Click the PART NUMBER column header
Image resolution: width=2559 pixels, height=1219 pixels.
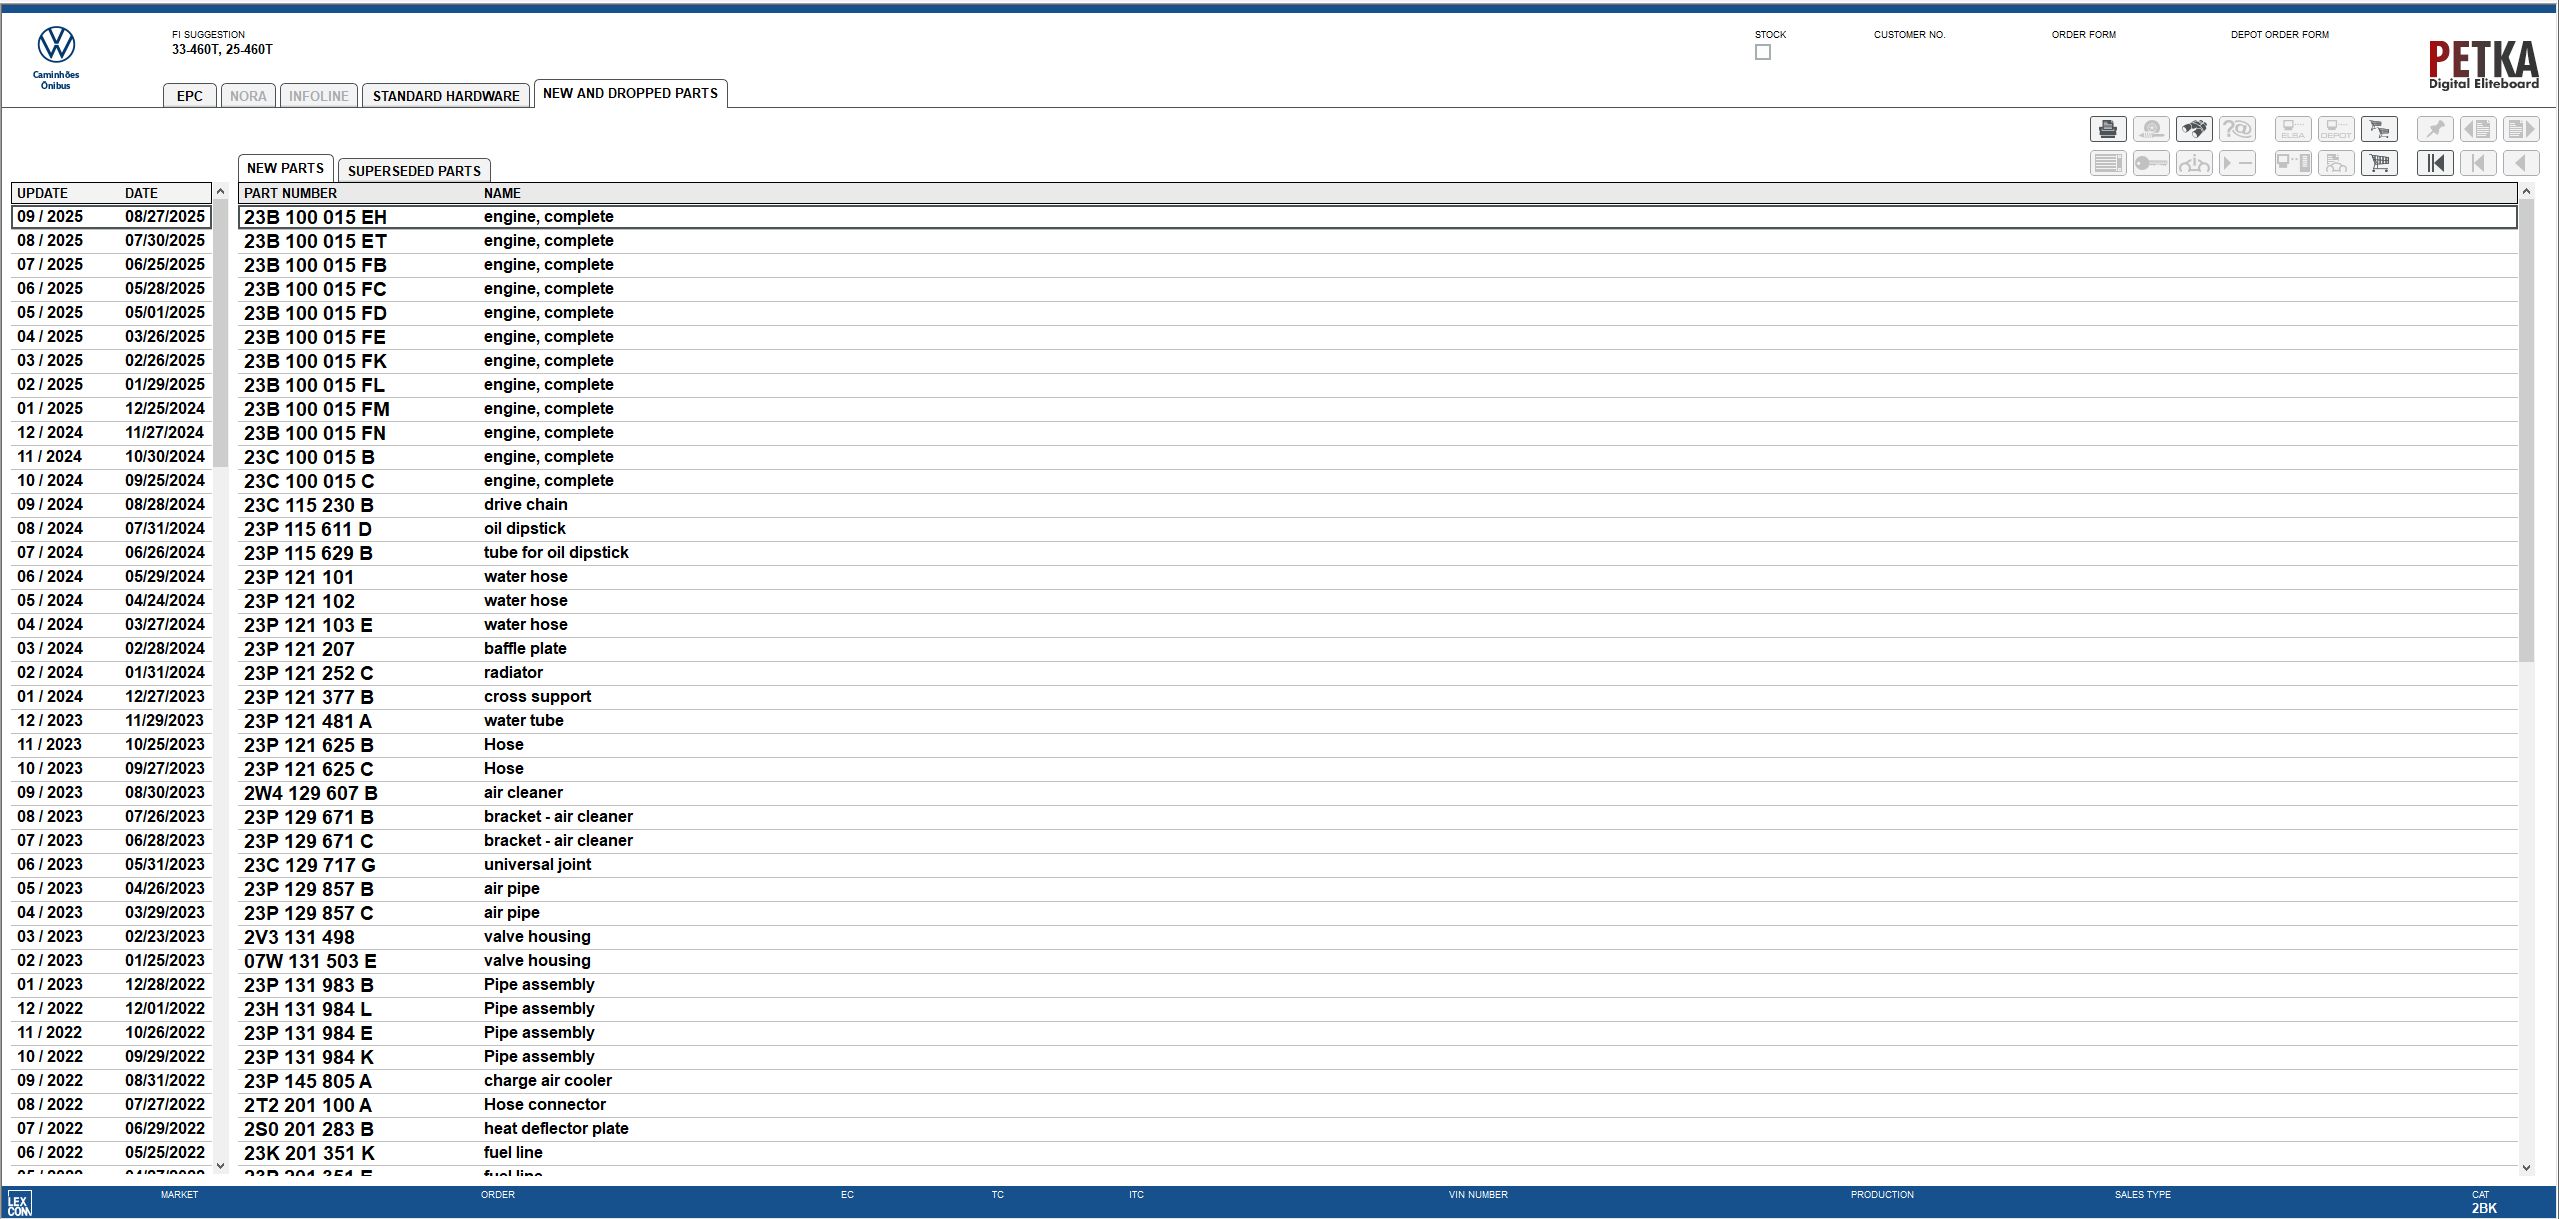coord(290,193)
